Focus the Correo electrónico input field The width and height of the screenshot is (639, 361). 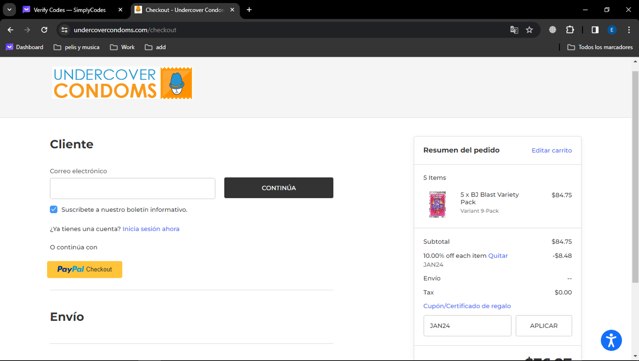[132, 188]
